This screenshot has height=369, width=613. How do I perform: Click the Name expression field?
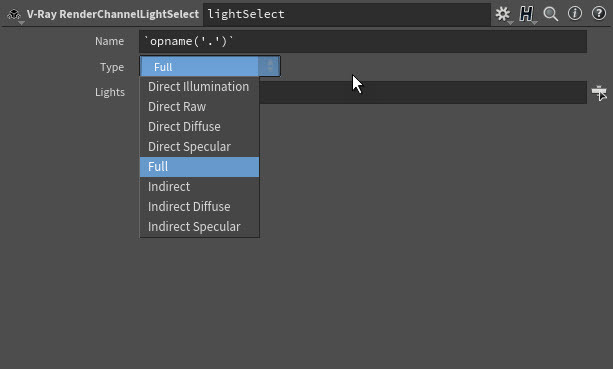pos(363,41)
